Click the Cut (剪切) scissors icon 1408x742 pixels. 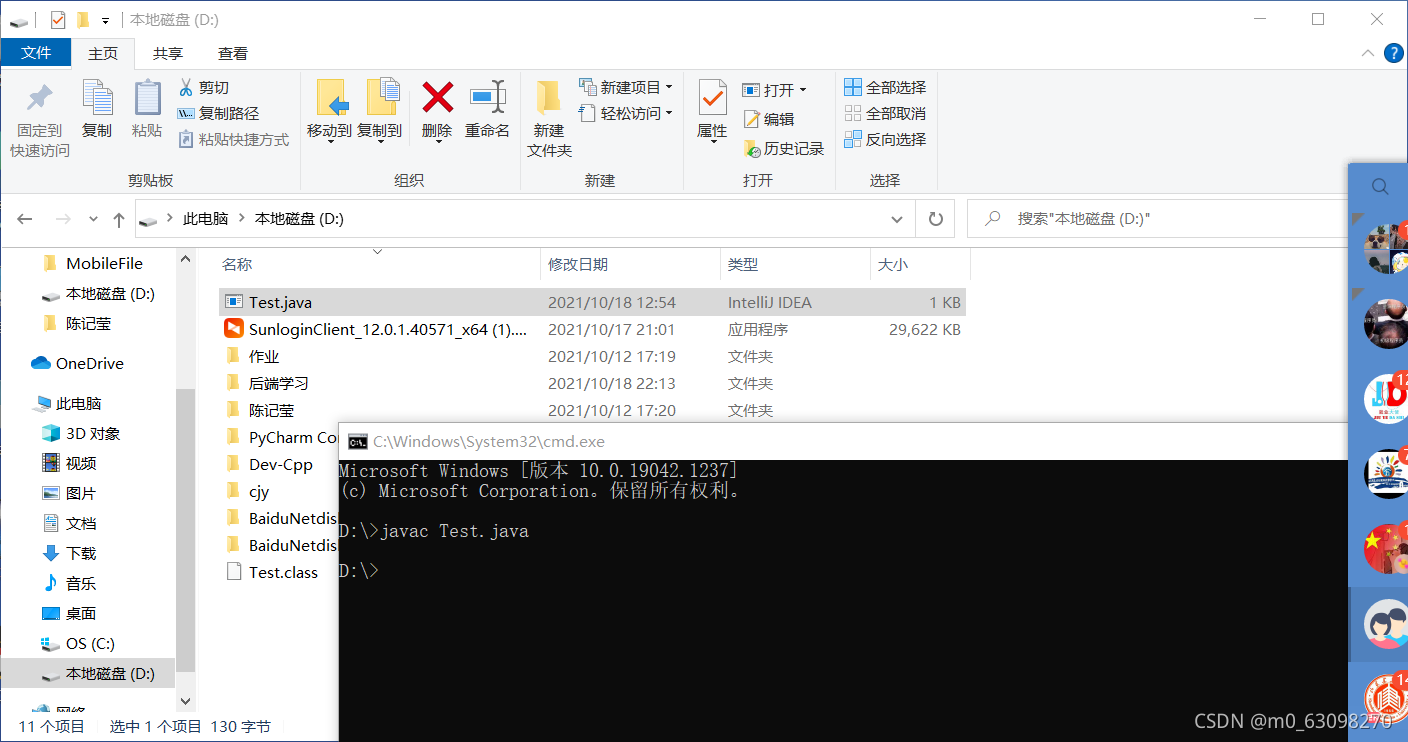tap(185, 87)
